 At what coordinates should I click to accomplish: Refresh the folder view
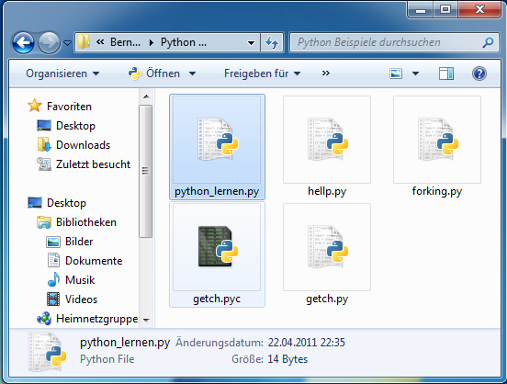[x=272, y=42]
